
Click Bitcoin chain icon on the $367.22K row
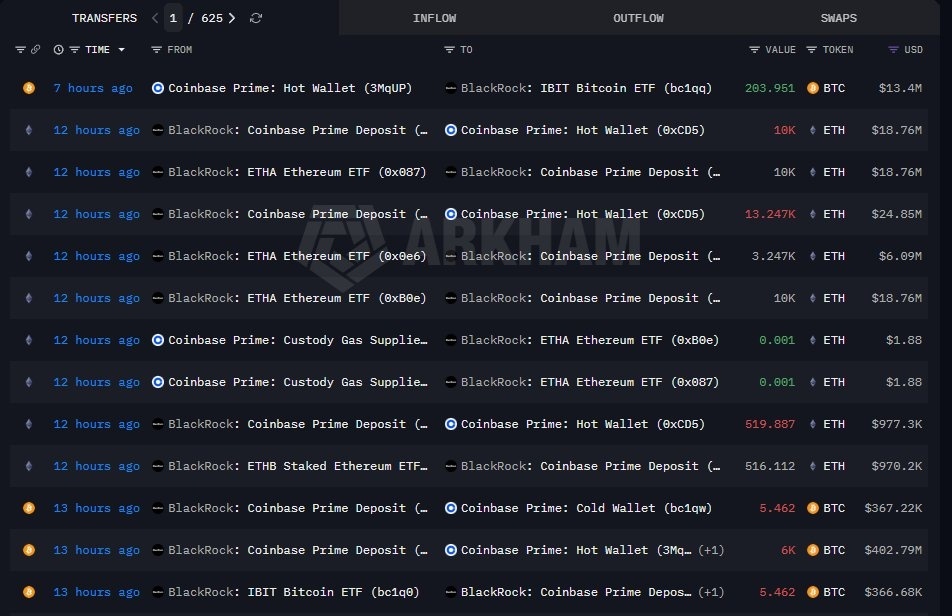click(29, 508)
